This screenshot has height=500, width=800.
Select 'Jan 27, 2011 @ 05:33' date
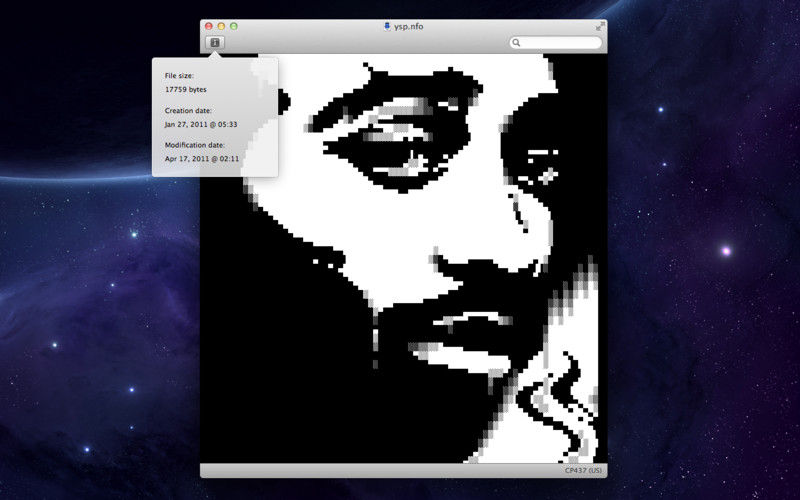coord(201,124)
